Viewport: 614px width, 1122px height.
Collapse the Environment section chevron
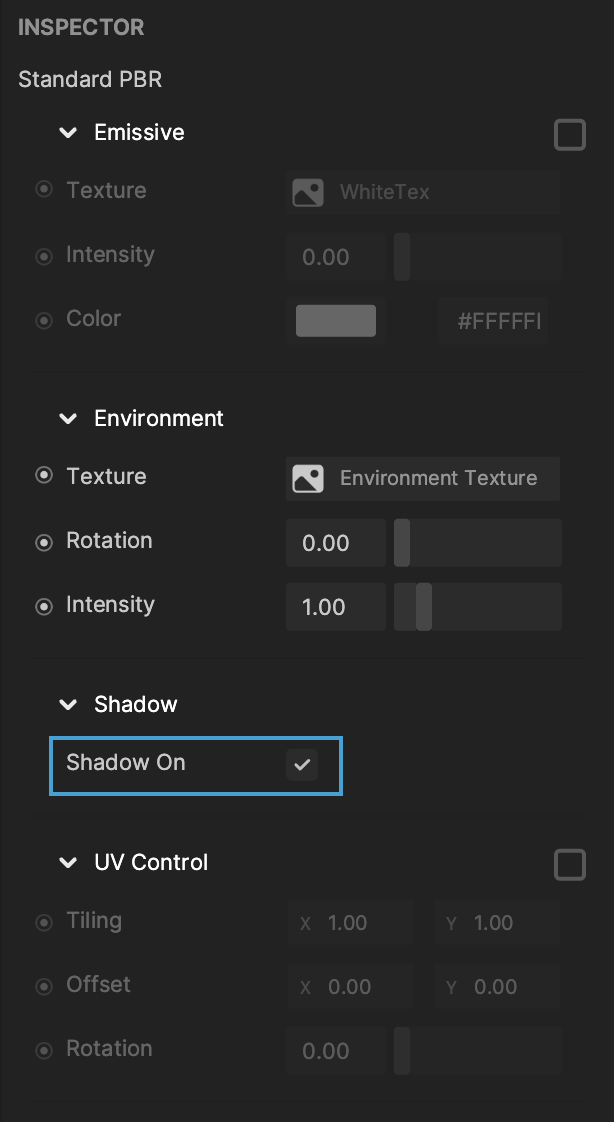click(68, 419)
